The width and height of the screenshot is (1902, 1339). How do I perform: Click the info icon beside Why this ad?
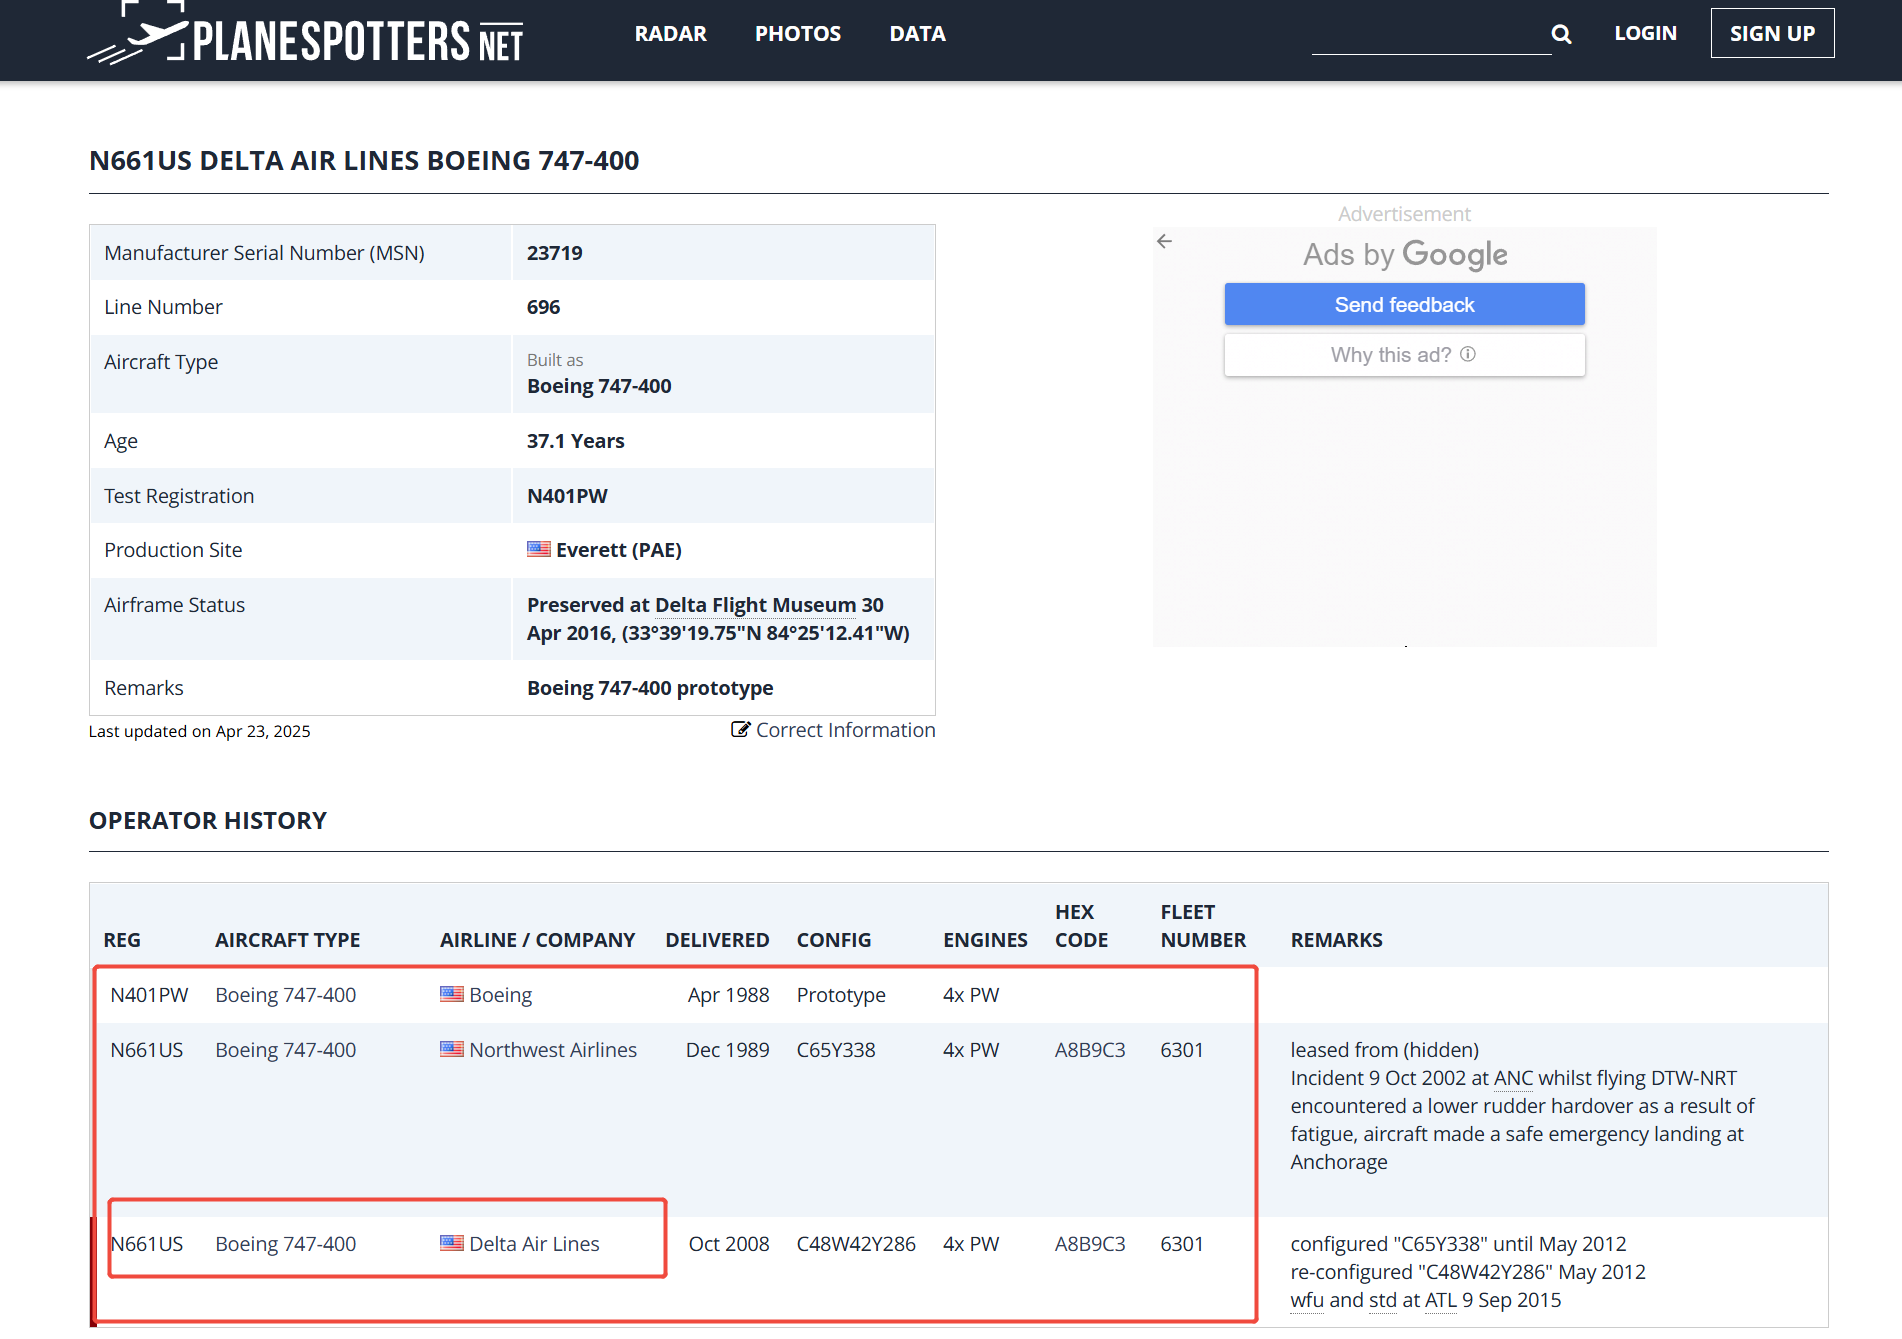point(1468,354)
